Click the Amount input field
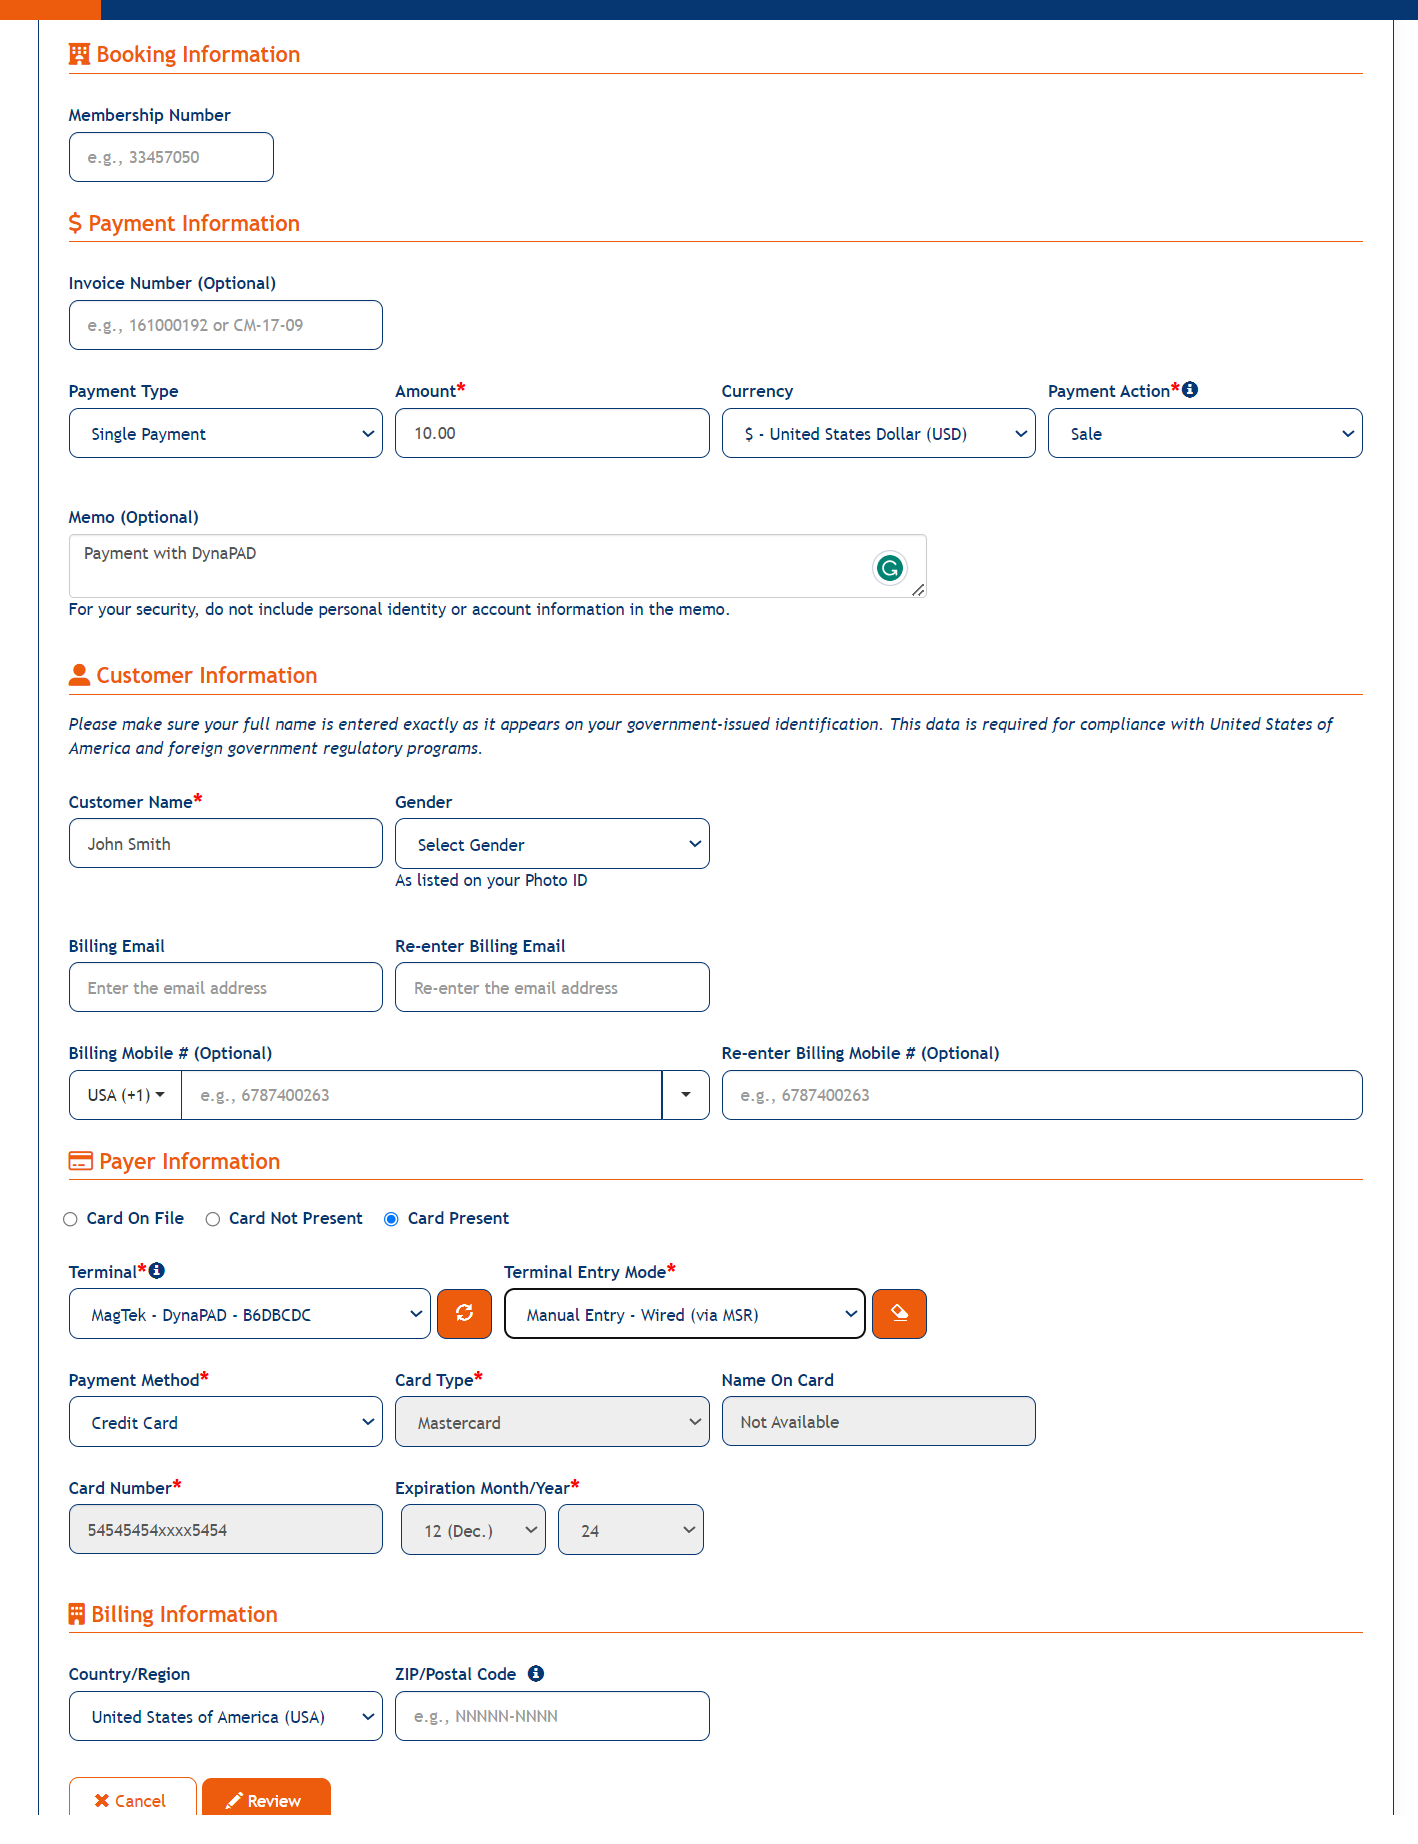Screen dimensions: 1418x1844 (x=552, y=434)
